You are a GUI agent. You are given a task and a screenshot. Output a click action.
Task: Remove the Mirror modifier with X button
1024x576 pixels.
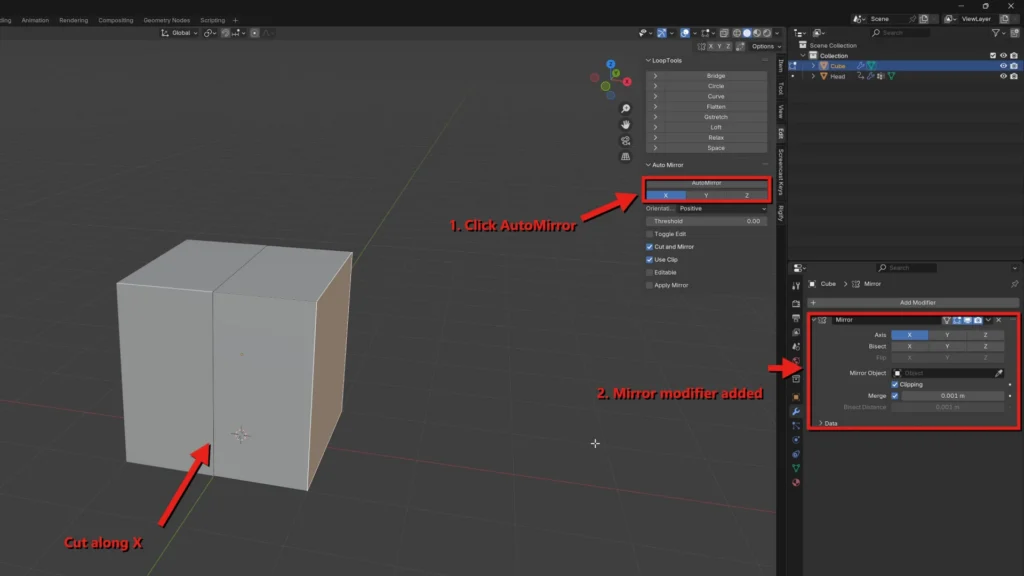tap(999, 320)
